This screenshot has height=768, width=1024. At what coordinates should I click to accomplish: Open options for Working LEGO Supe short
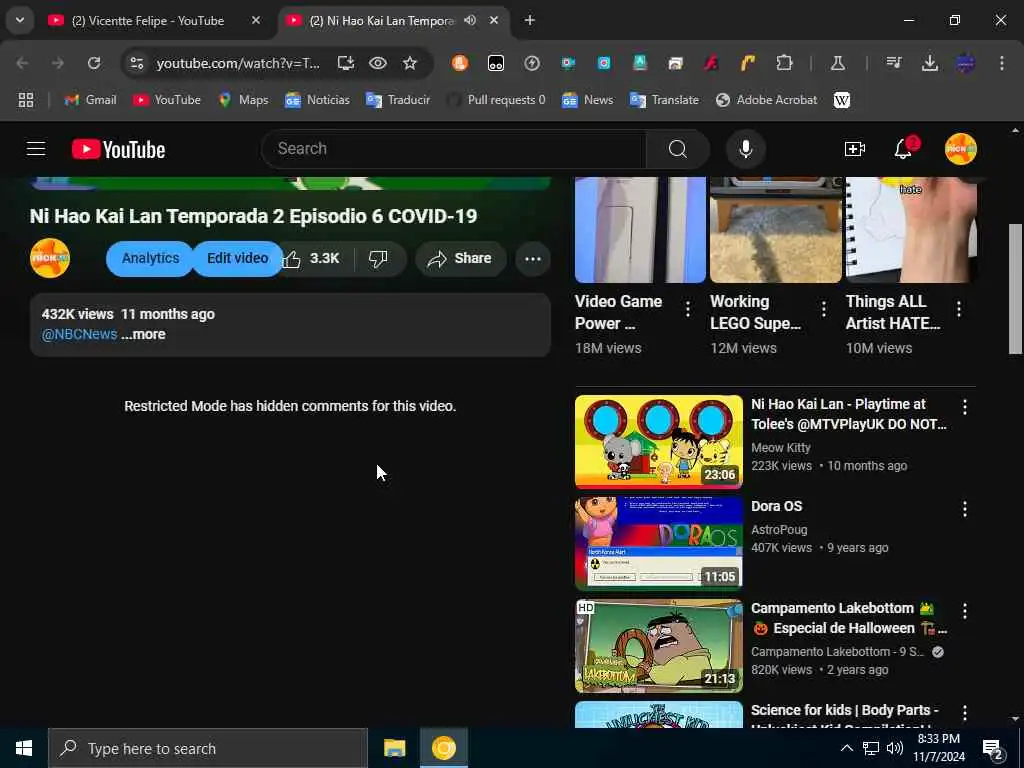click(x=824, y=309)
